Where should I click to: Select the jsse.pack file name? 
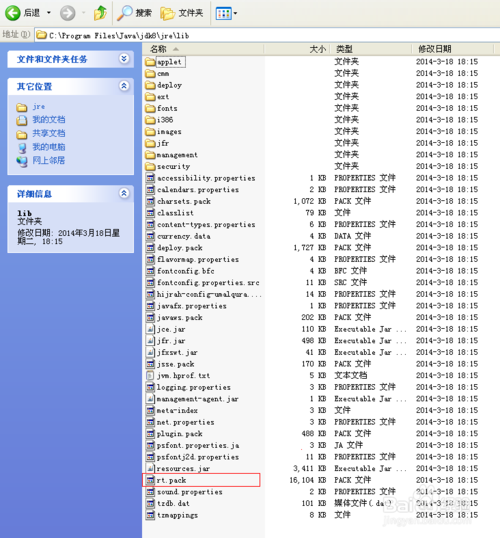tap(175, 364)
